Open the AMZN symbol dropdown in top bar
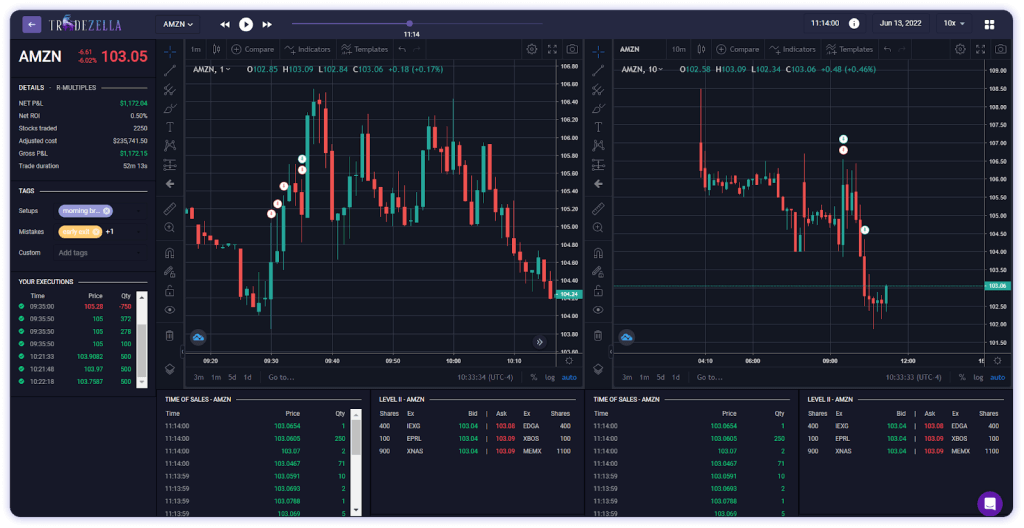Screen dimensions: 1024x528 point(178,23)
